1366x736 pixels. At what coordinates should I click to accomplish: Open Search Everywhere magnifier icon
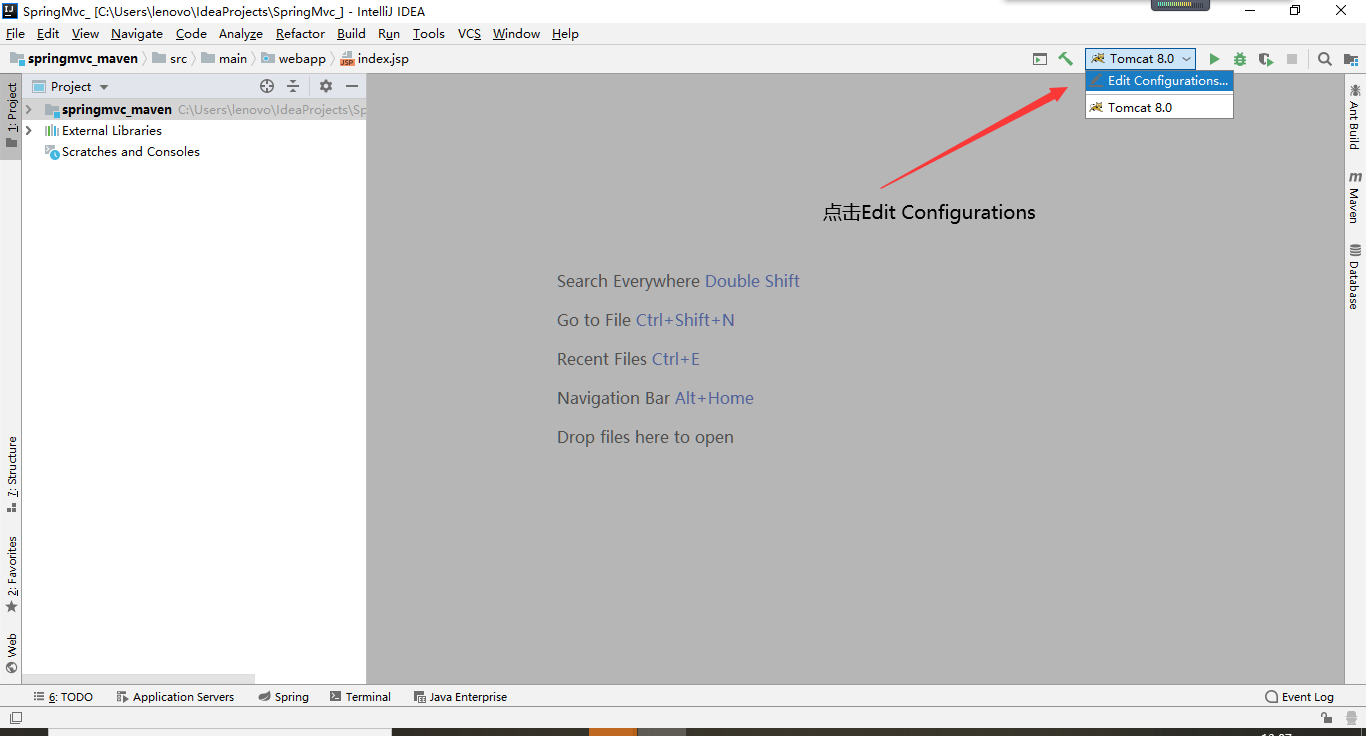pos(1325,59)
